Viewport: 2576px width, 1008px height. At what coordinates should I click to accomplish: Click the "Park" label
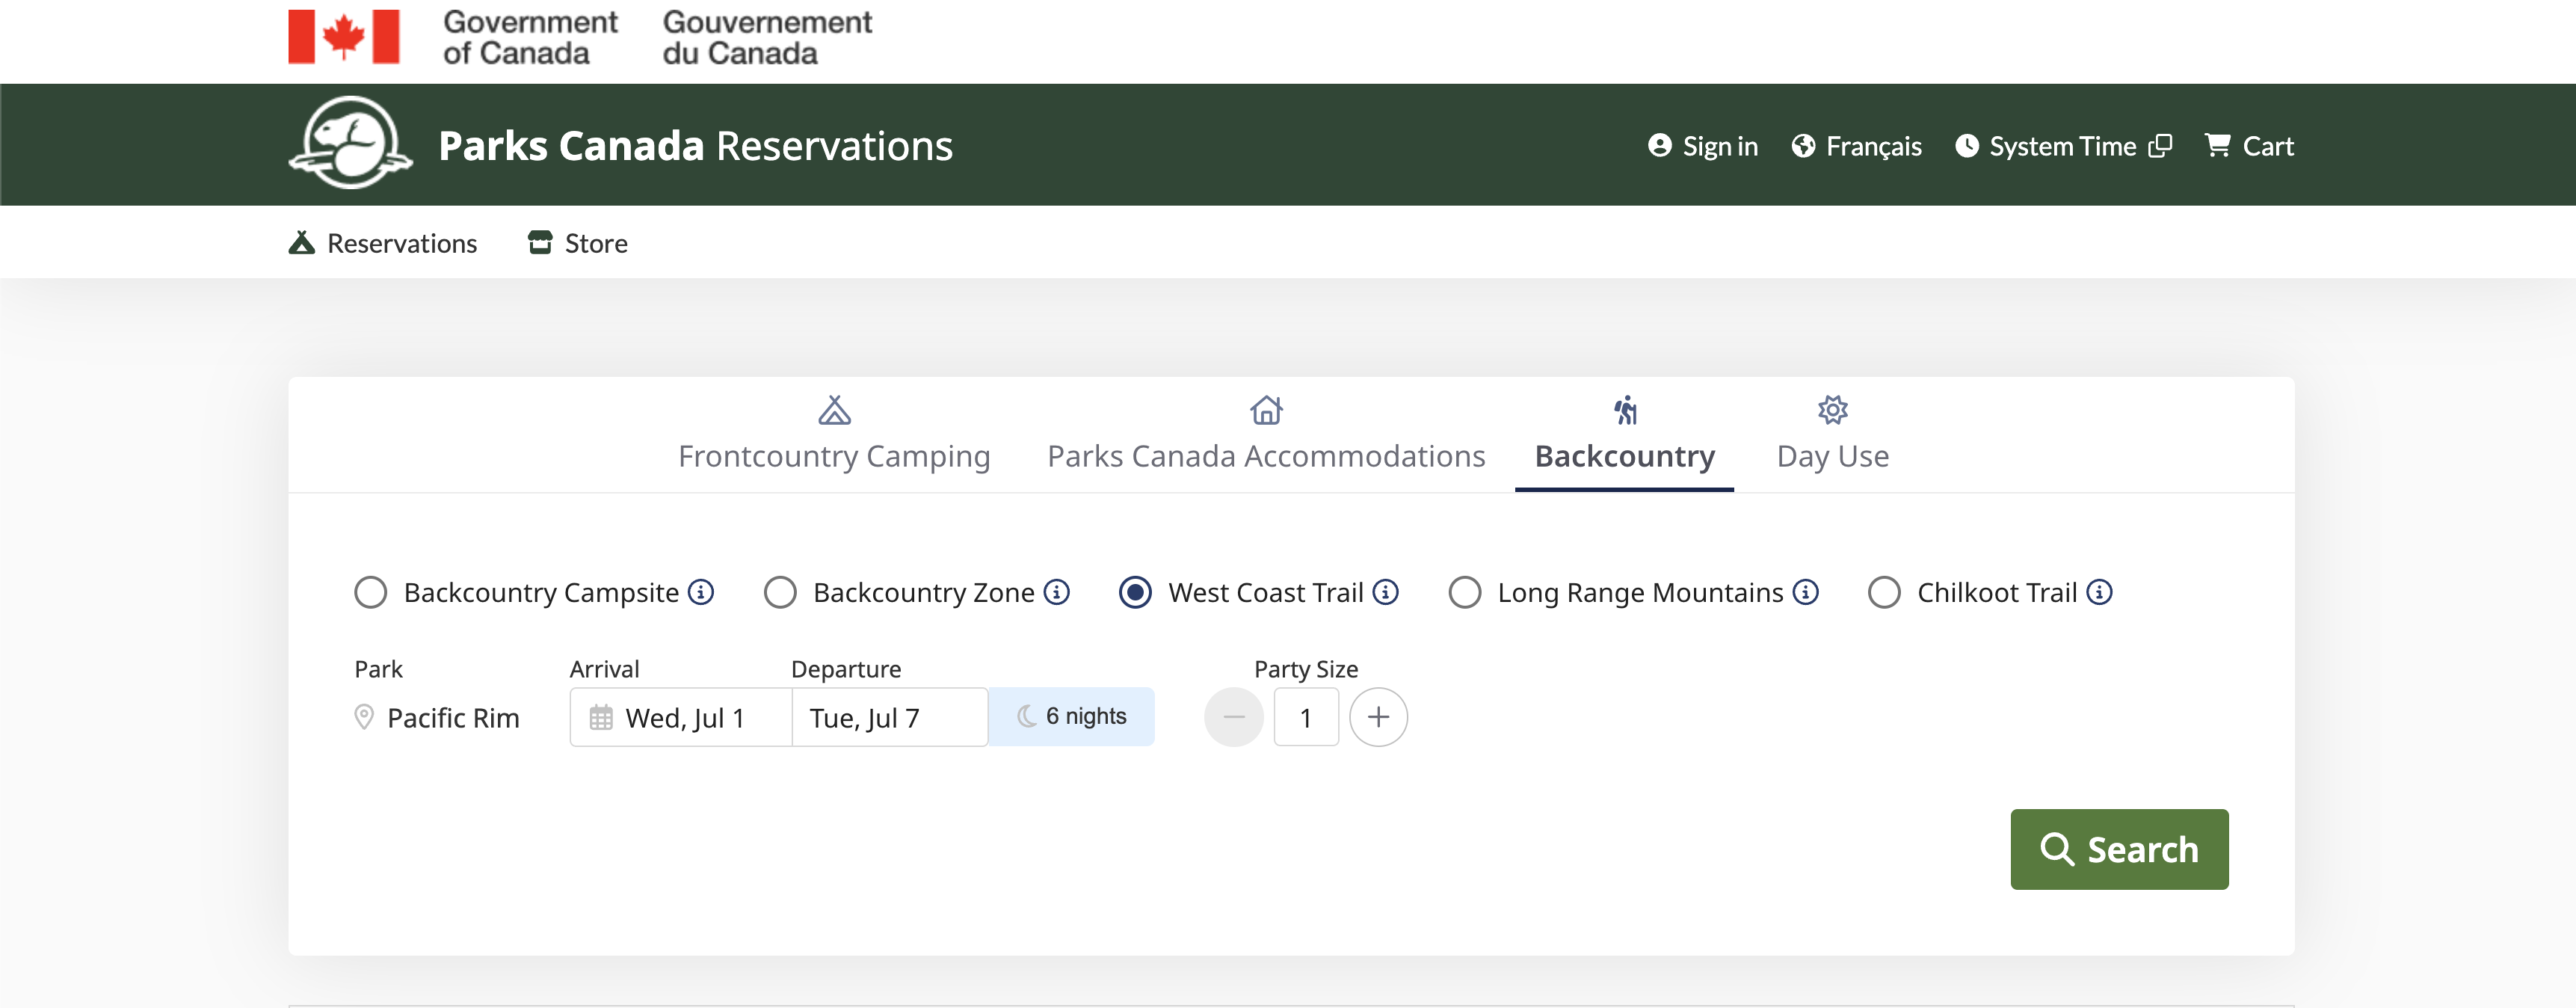coord(378,669)
